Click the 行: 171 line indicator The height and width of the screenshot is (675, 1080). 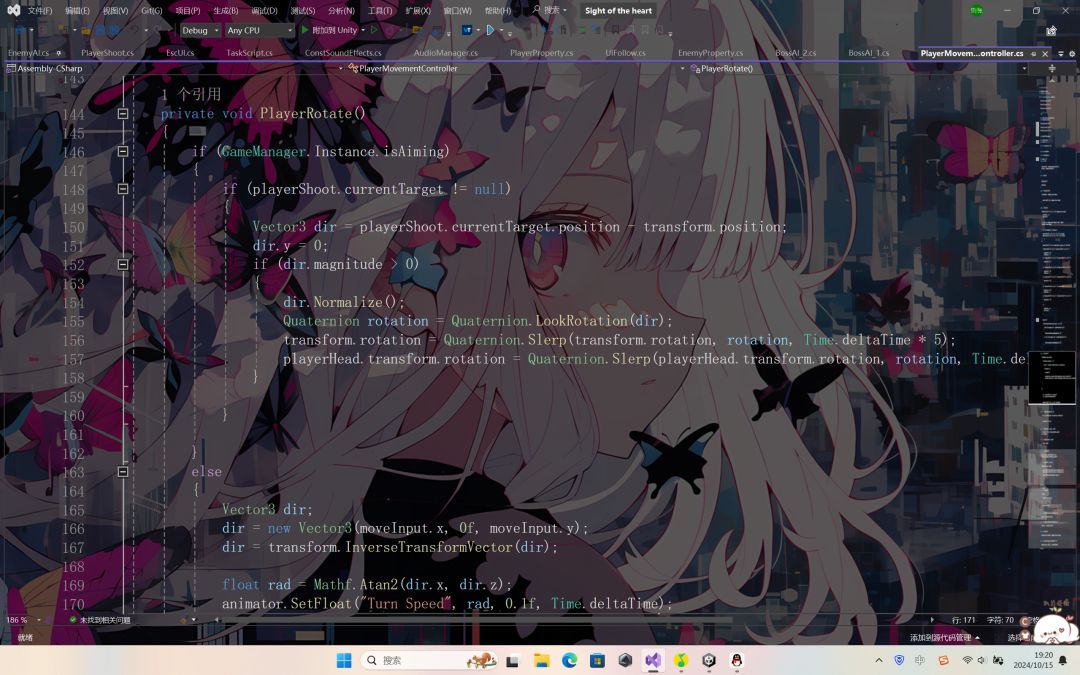(x=963, y=620)
